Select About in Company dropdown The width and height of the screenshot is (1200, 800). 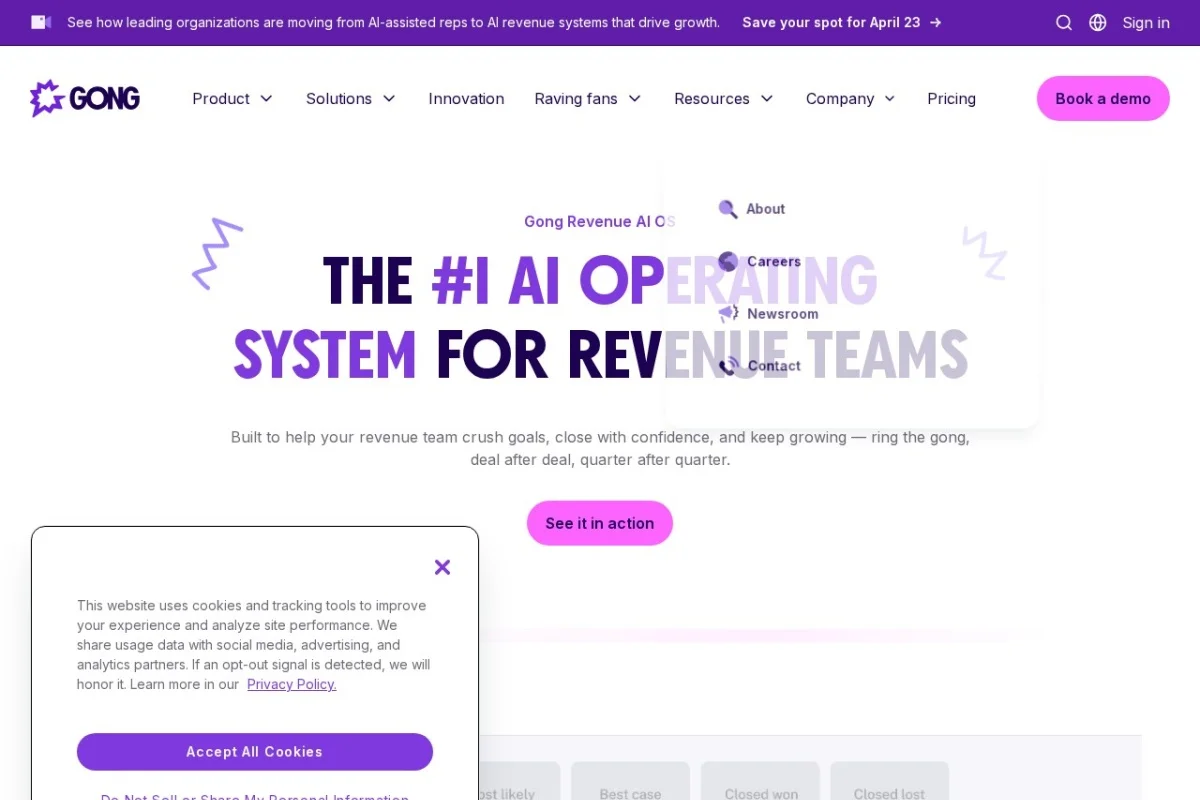point(765,209)
